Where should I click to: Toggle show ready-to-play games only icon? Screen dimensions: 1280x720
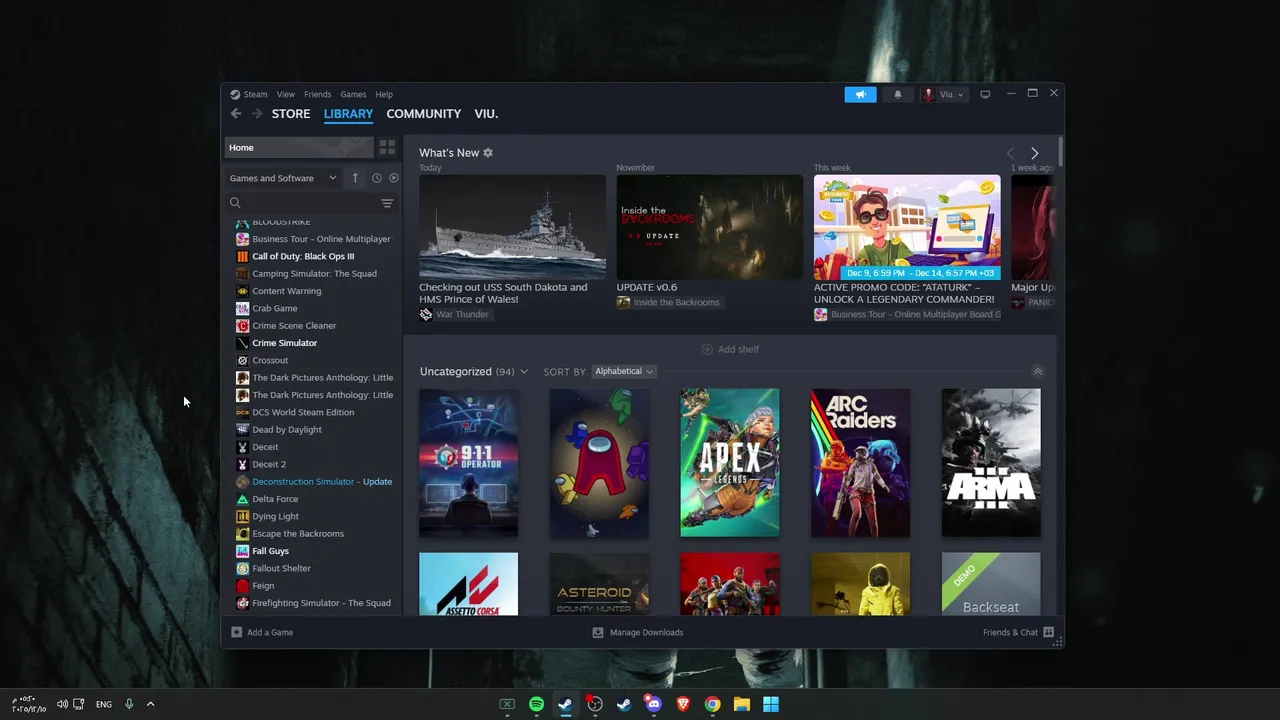pyautogui.click(x=394, y=178)
